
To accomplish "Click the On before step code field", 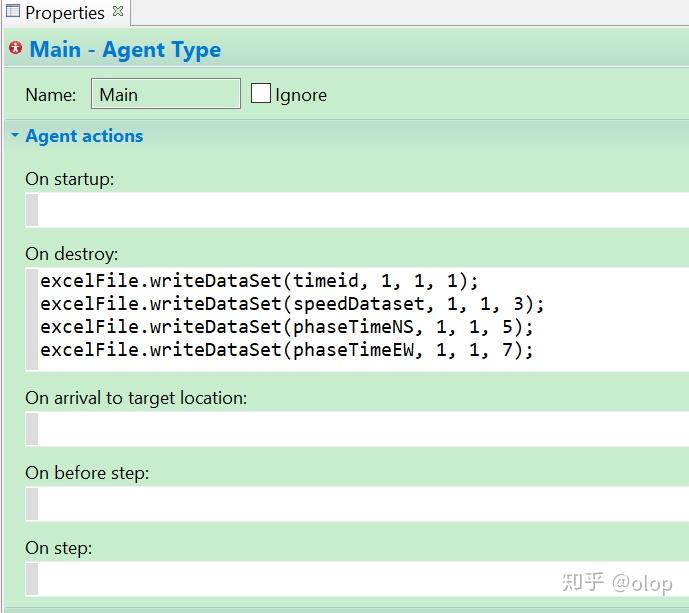I will pos(360,503).
